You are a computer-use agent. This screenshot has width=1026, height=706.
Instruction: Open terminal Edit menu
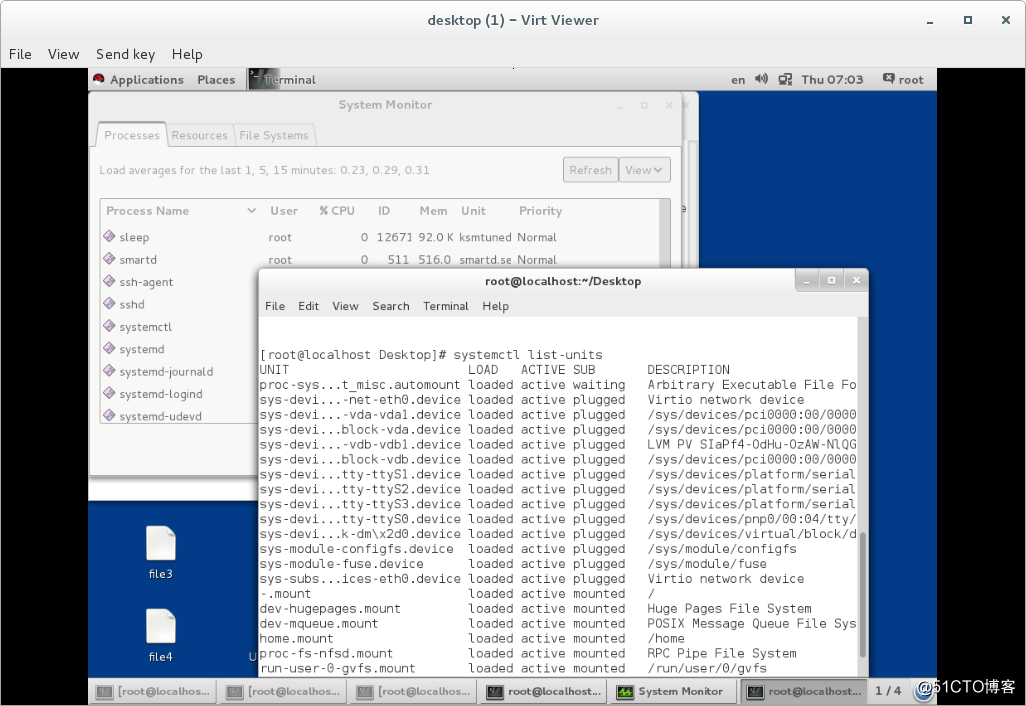click(308, 306)
